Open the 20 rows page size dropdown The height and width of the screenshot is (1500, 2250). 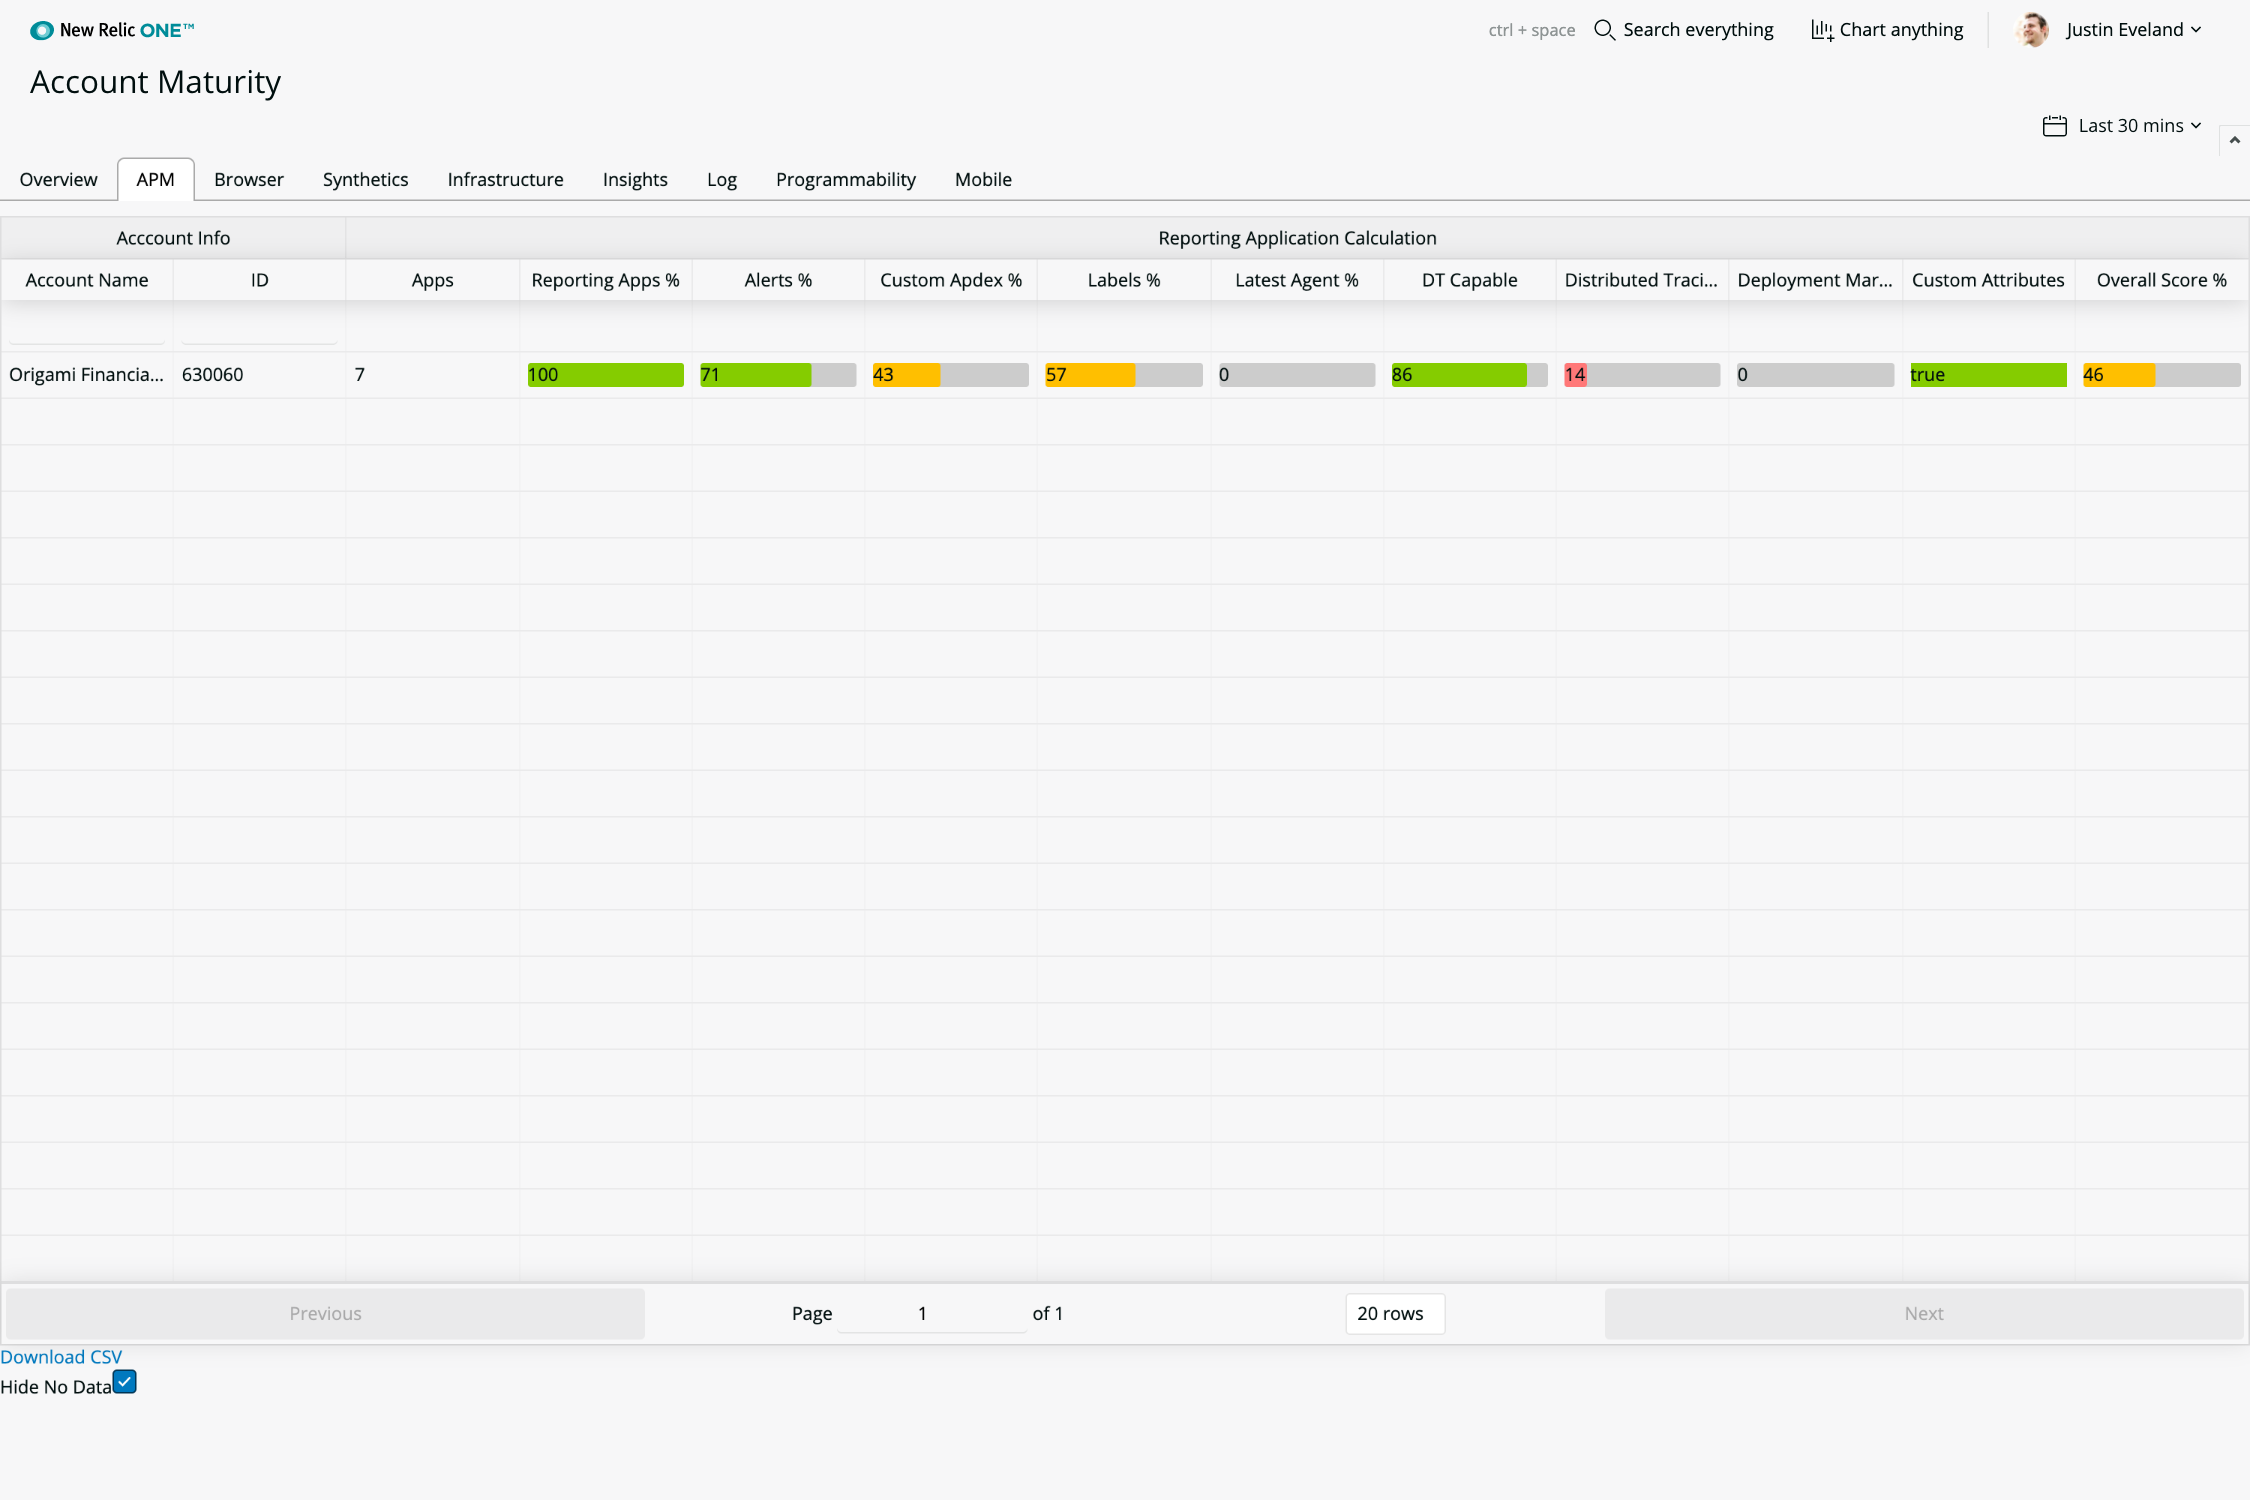pos(1394,1313)
